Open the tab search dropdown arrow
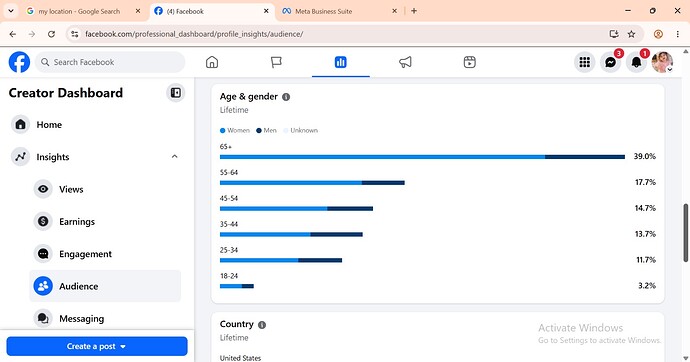This screenshot has width=690, height=362. point(11,11)
